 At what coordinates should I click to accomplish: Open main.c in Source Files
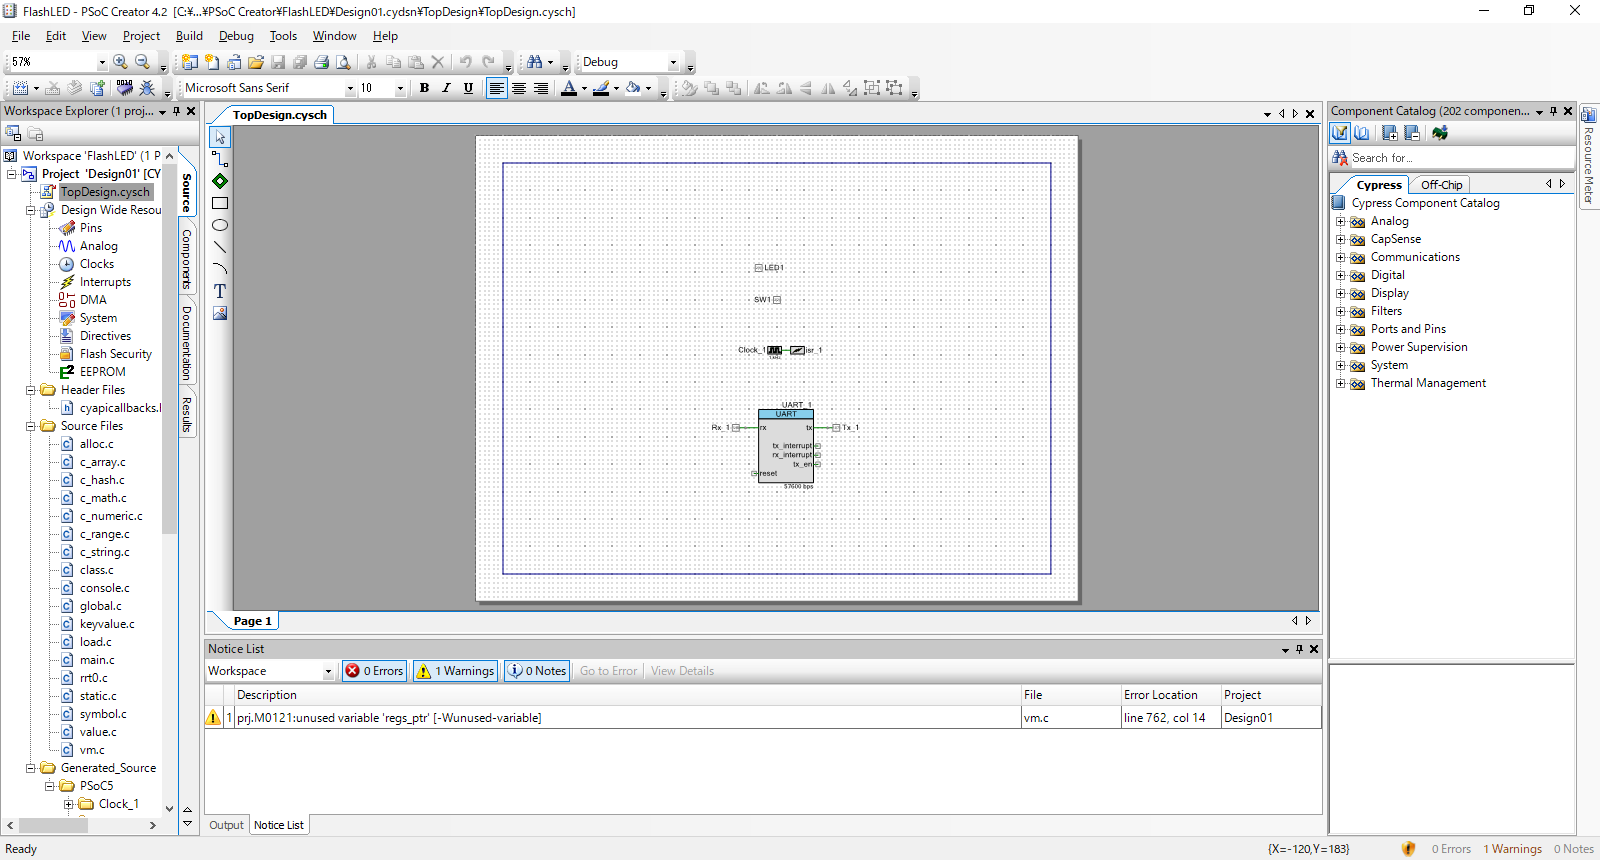click(x=97, y=660)
